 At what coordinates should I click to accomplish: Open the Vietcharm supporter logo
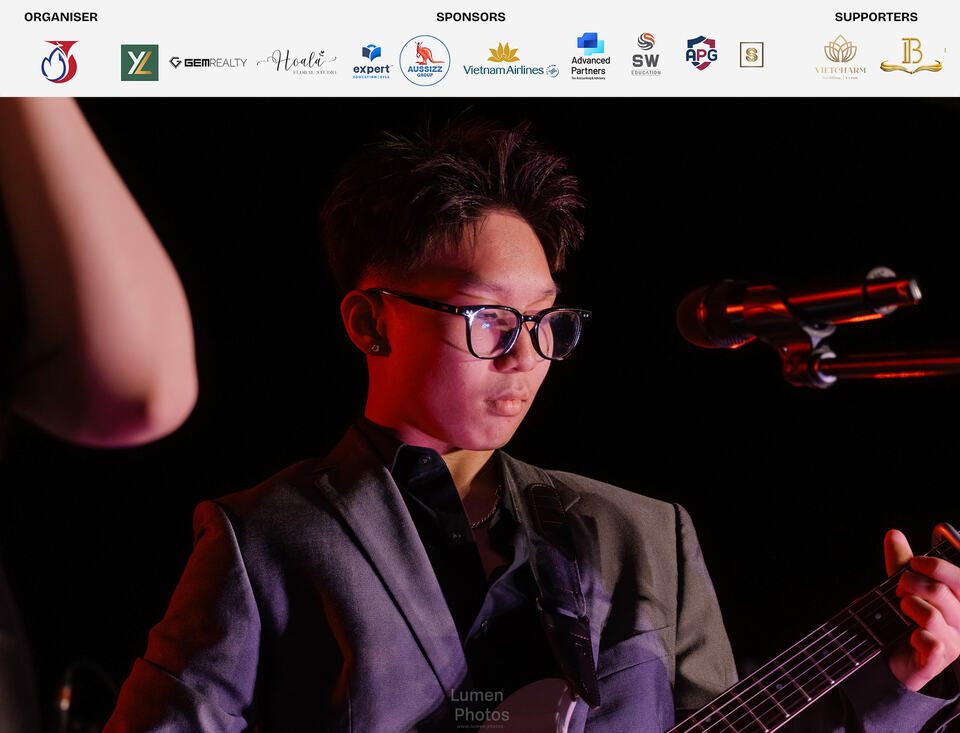[x=841, y=57]
